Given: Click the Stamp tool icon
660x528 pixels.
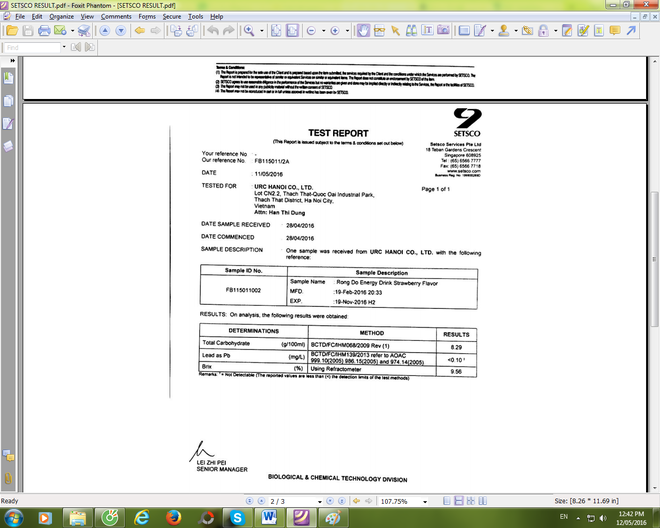Looking at the screenshot, I should point(504,31).
